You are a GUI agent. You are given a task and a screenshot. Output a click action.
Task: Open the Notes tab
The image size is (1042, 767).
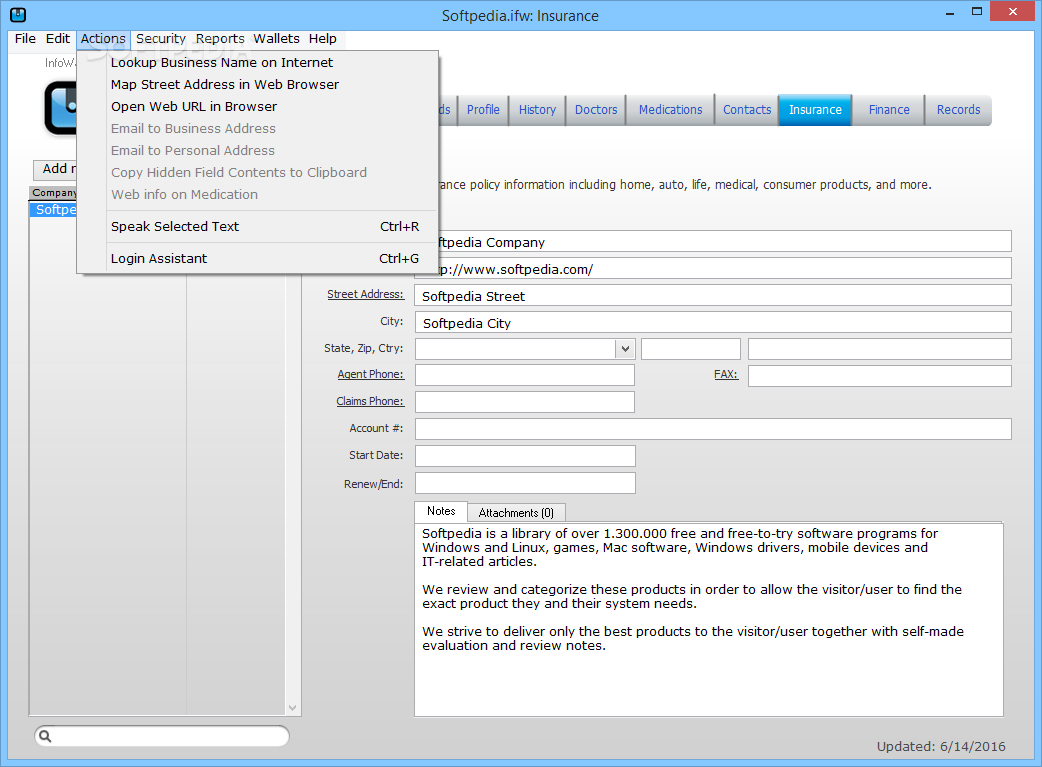[441, 511]
